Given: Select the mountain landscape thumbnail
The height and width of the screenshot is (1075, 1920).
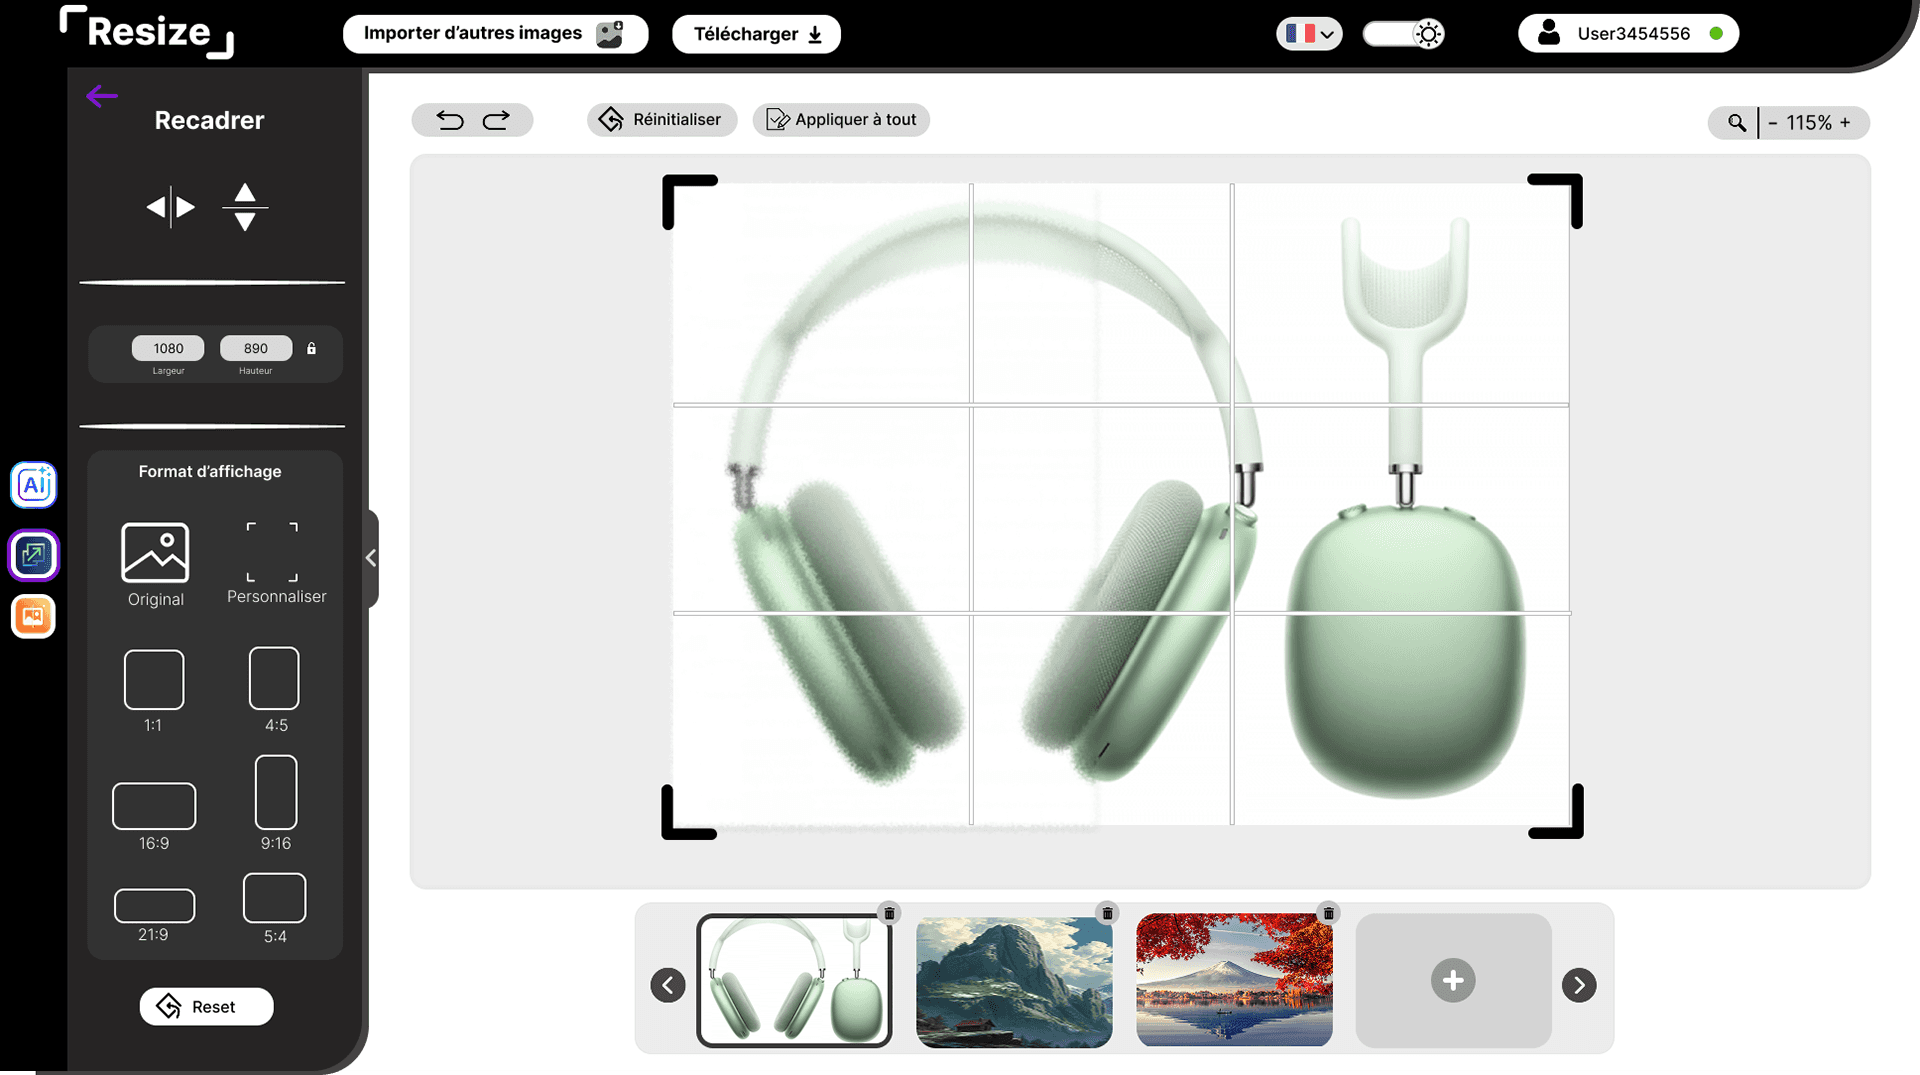Looking at the screenshot, I should tap(1014, 981).
